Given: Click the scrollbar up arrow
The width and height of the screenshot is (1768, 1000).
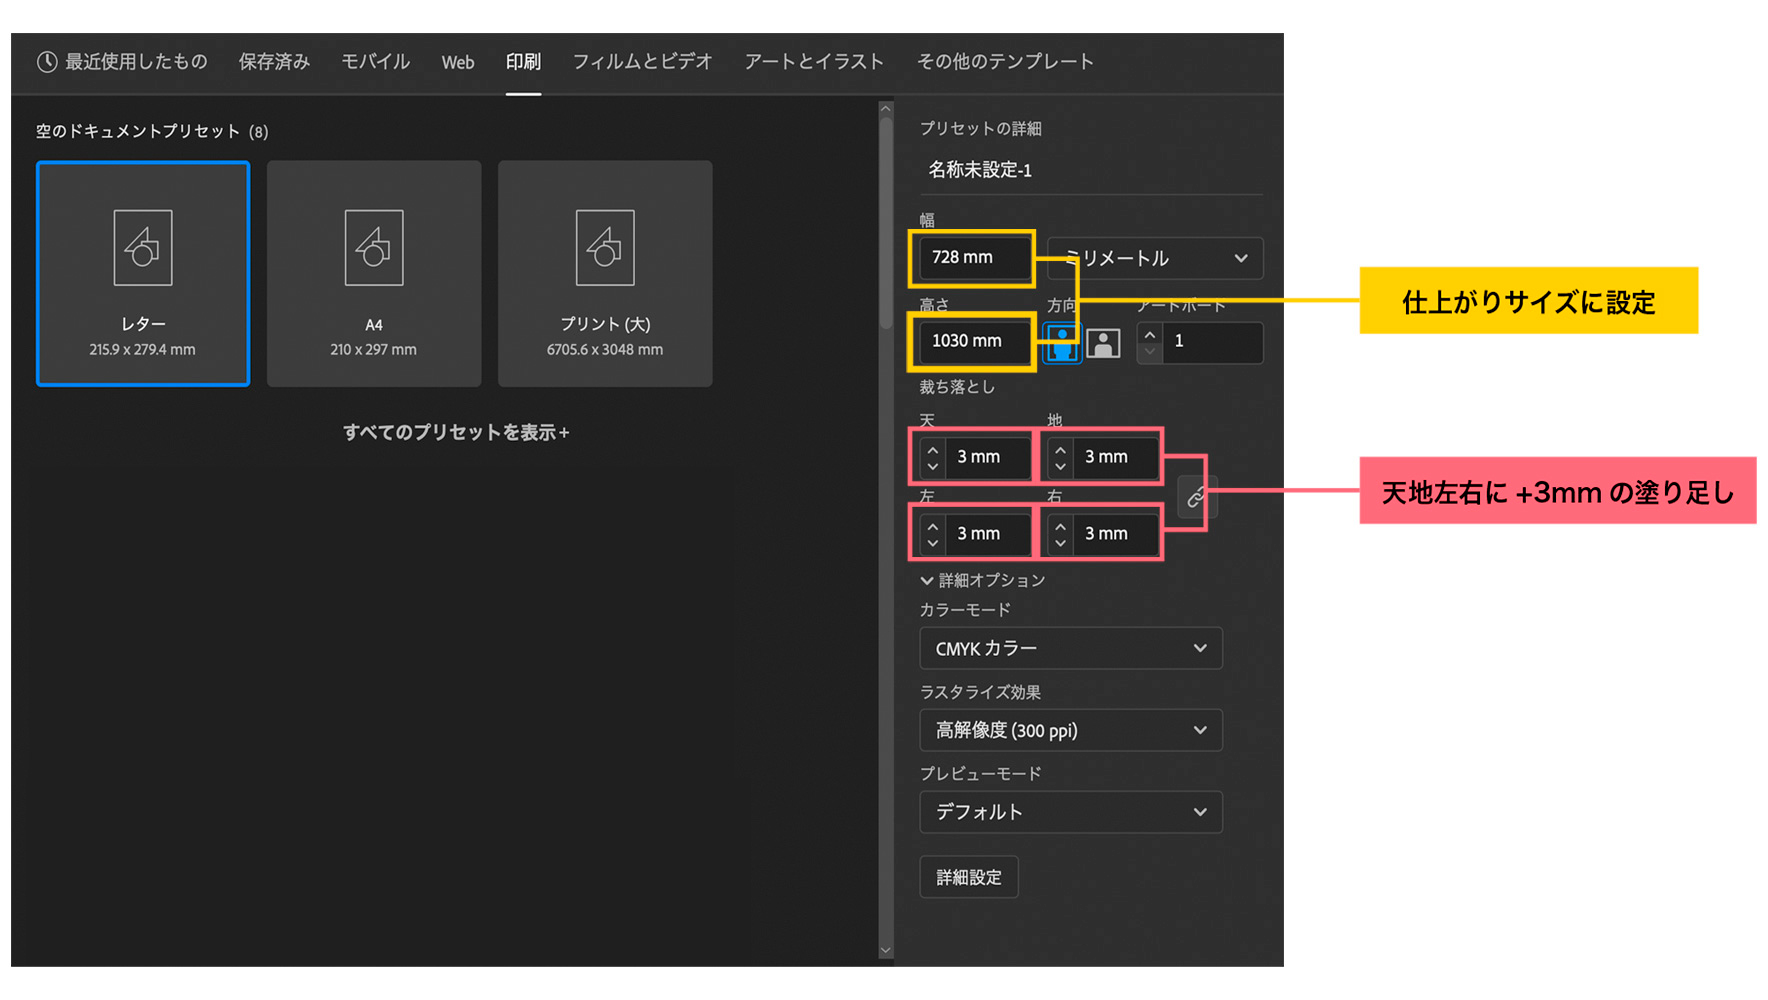Looking at the screenshot, I should point(886,109).
